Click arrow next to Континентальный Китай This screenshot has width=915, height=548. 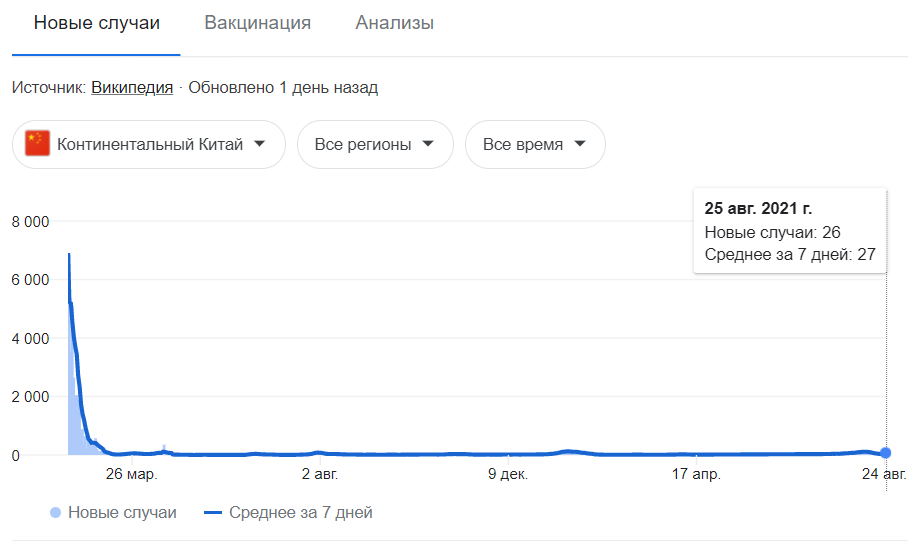[260, 144]
